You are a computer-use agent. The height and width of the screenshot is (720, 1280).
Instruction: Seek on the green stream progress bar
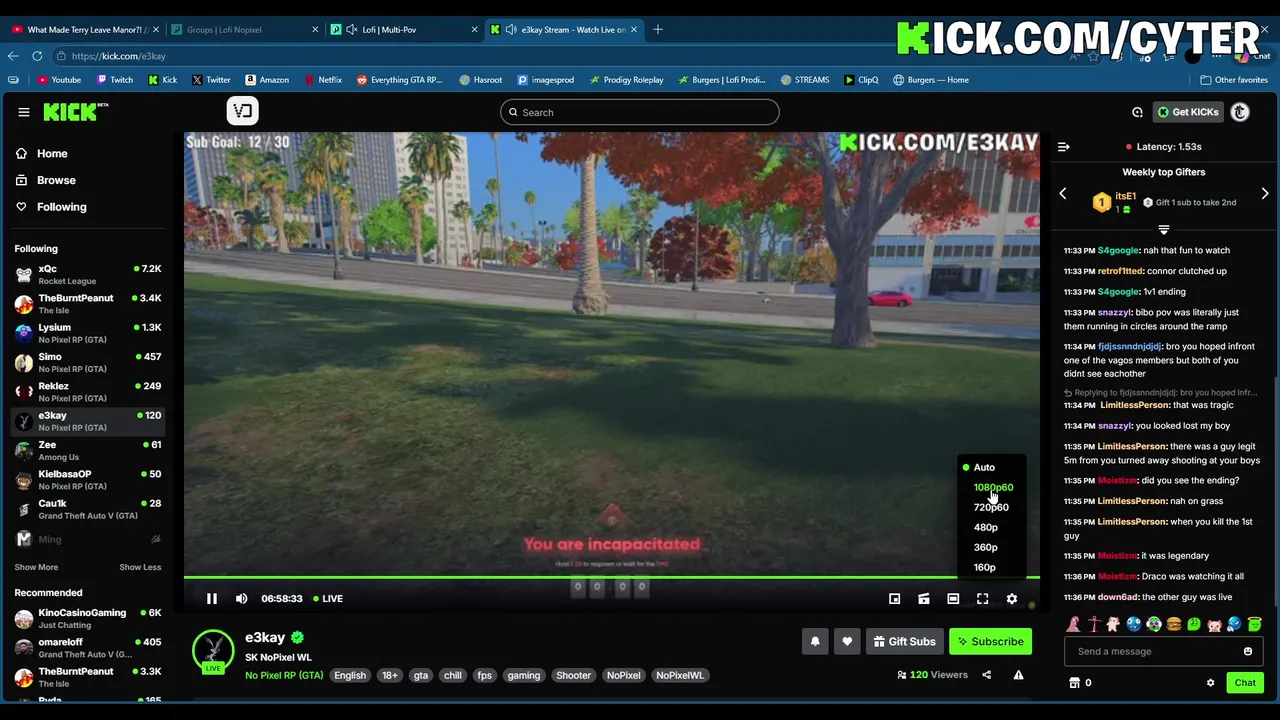point(611,577)
